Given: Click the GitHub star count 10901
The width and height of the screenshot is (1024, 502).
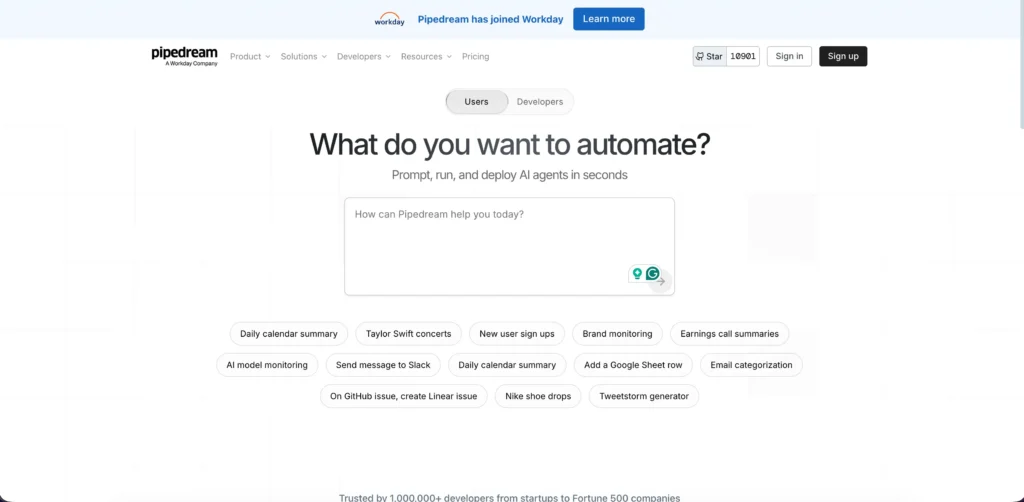Looking at the screenshot, I should click(x=743, y=57).
